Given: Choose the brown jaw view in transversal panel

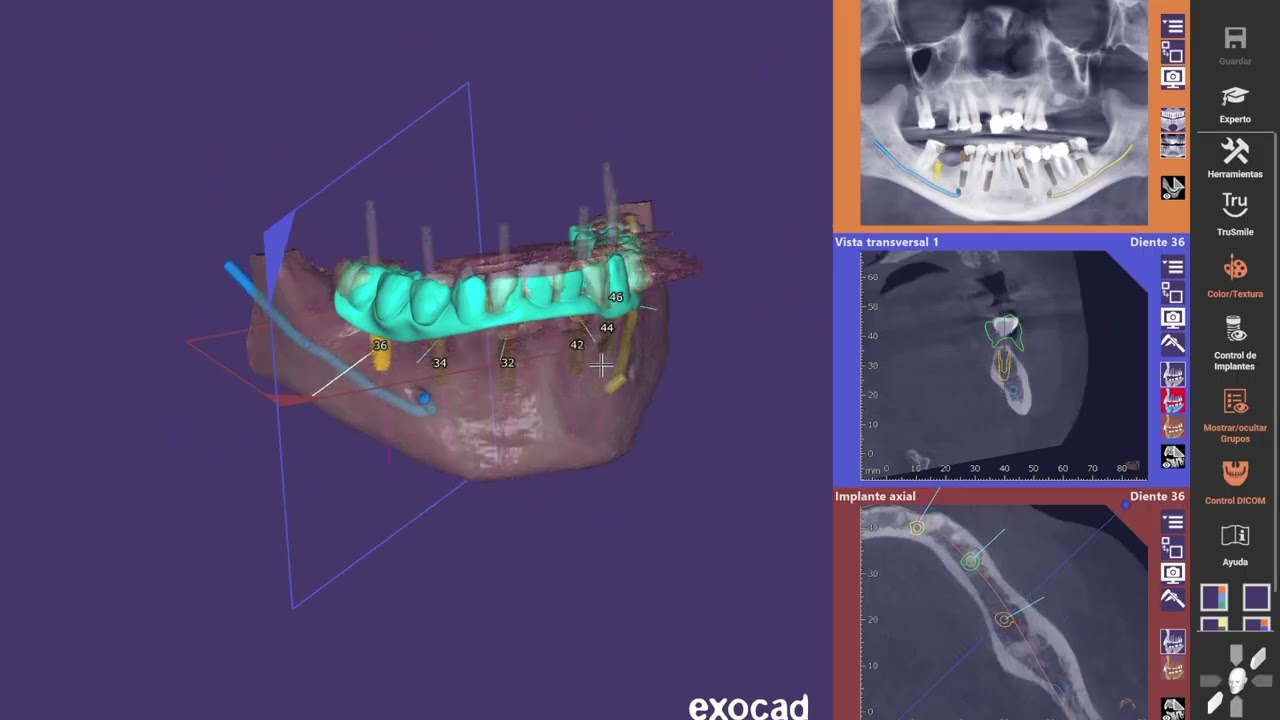Looking at the screenshot, I should 1173,427.
